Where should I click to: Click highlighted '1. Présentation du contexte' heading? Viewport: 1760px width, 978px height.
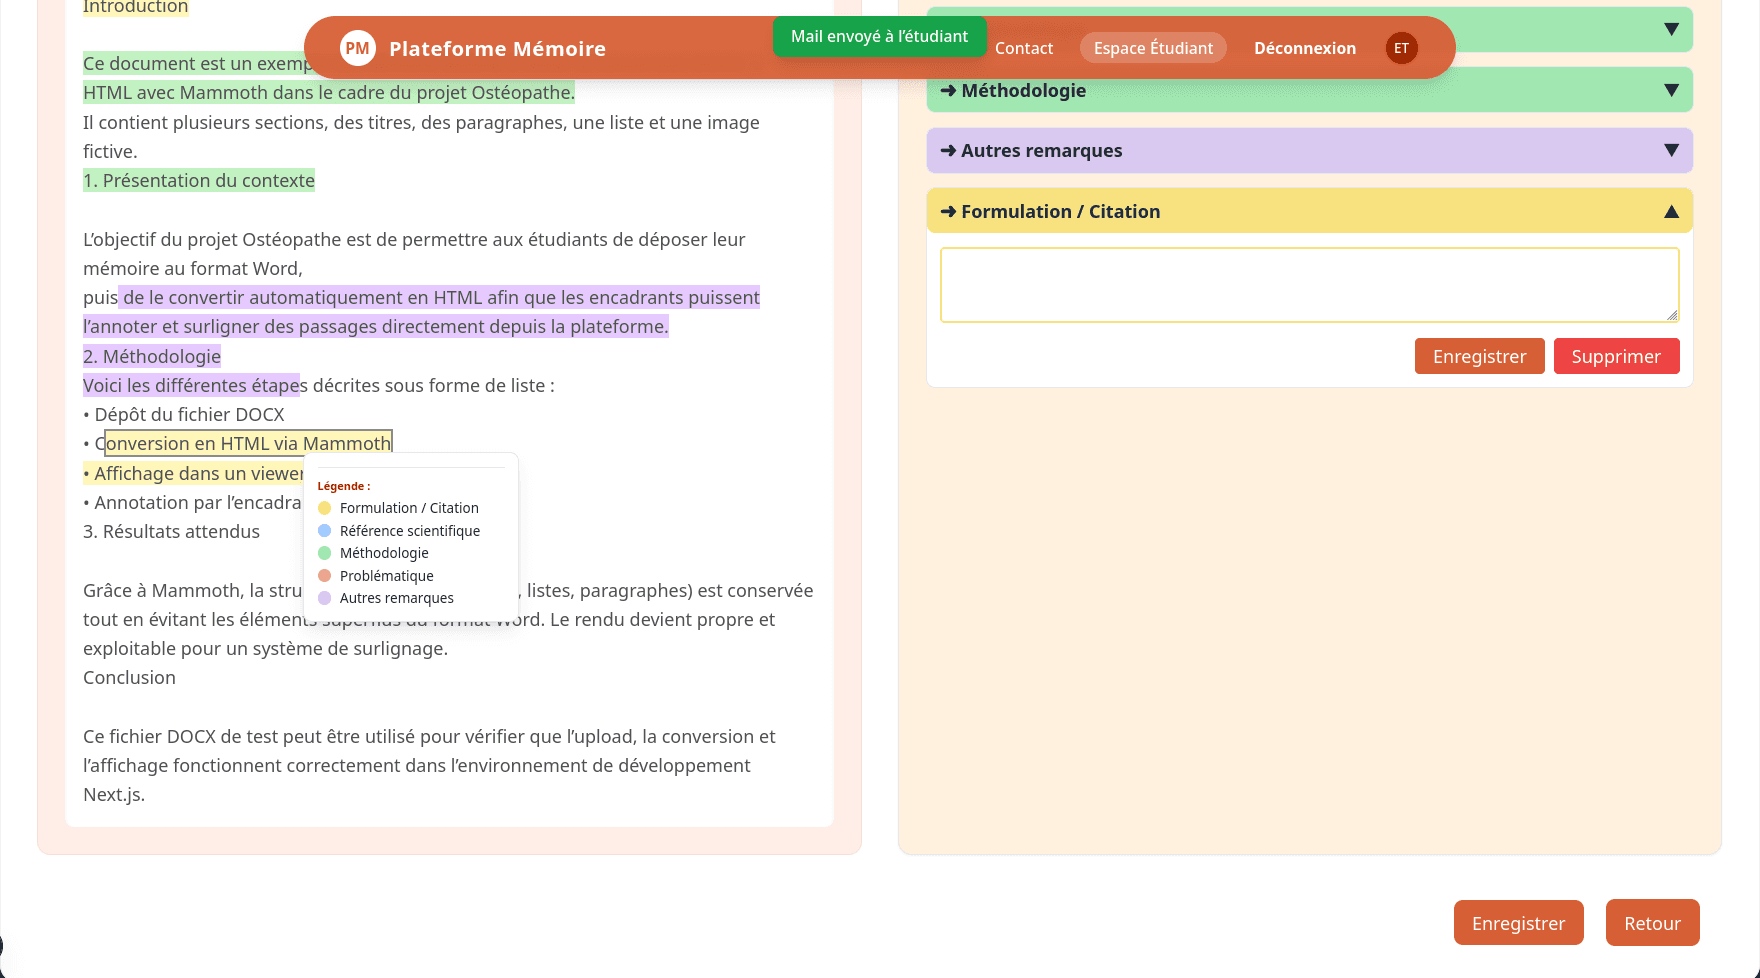point(199,180)
